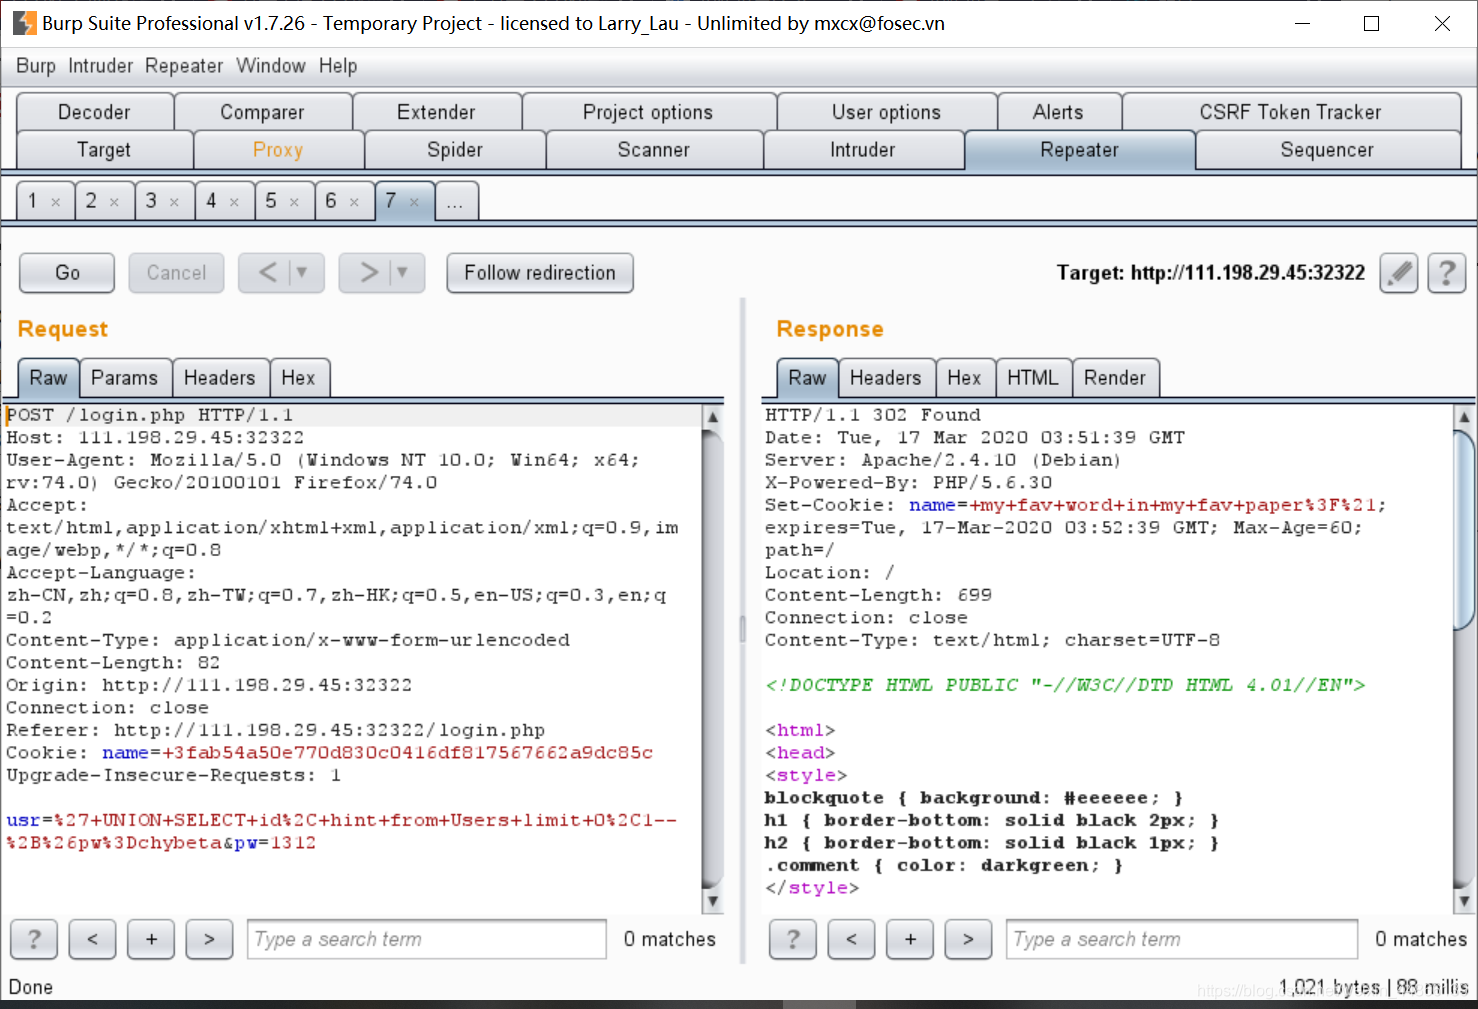This screenshot has width=1478, height=1009.
Task: Add new Repeater tab with ellipsis
Action: (x=456, y=201)
